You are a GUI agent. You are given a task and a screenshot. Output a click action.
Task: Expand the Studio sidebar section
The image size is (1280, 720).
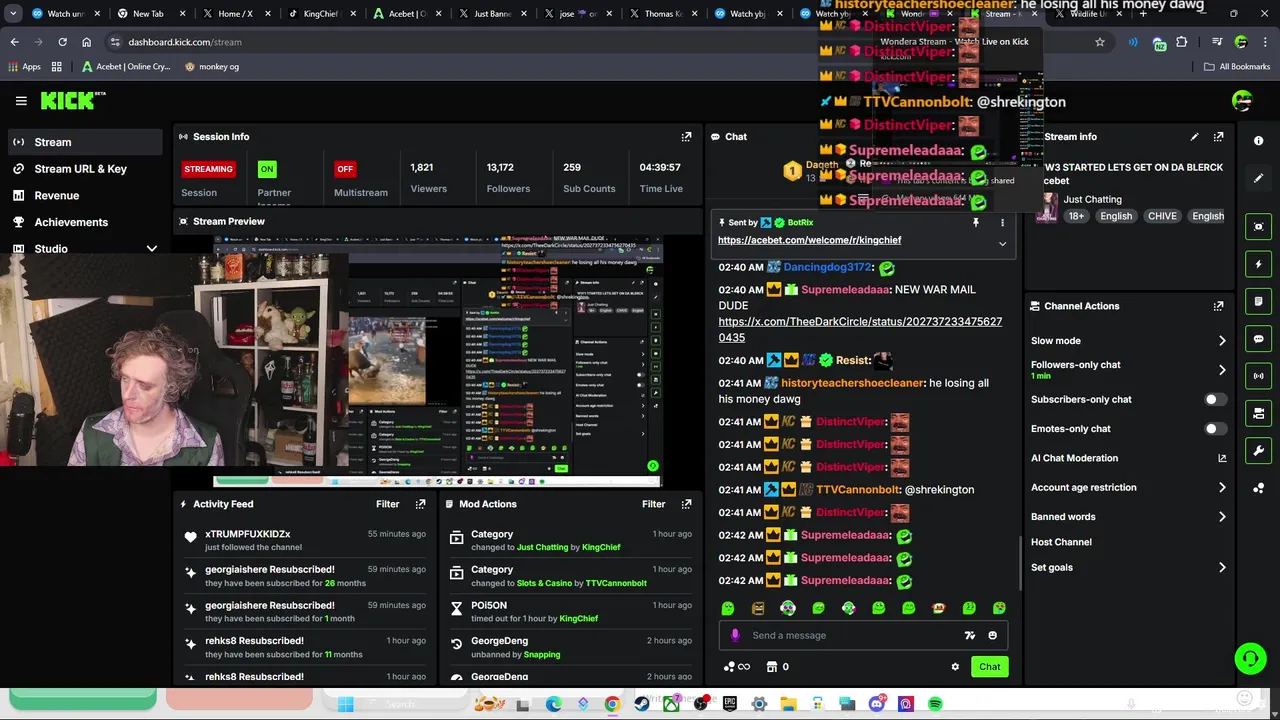[x=152, y=249]
